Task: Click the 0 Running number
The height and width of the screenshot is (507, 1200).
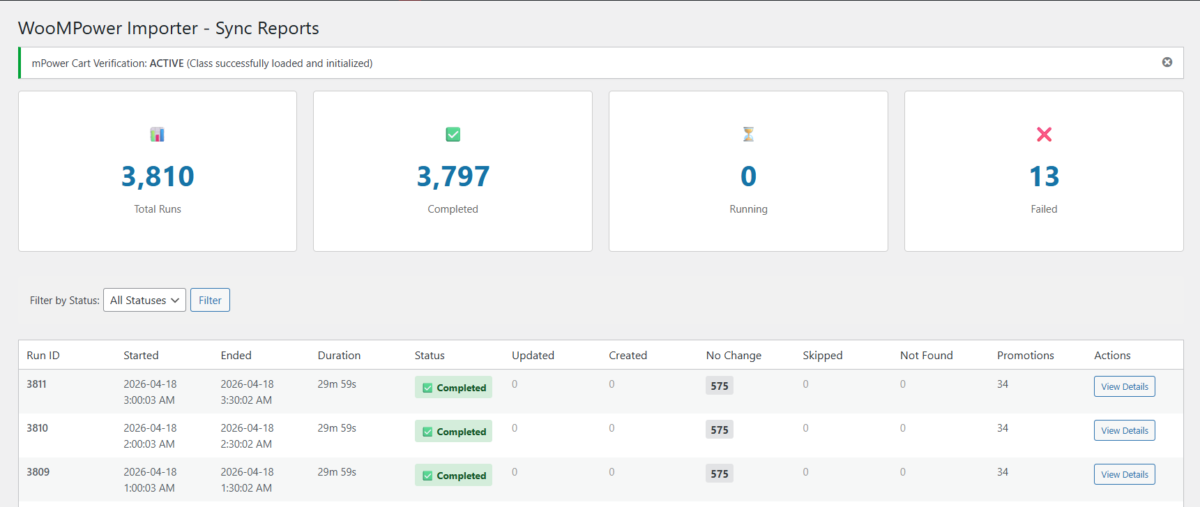Action: coord(748,176)
